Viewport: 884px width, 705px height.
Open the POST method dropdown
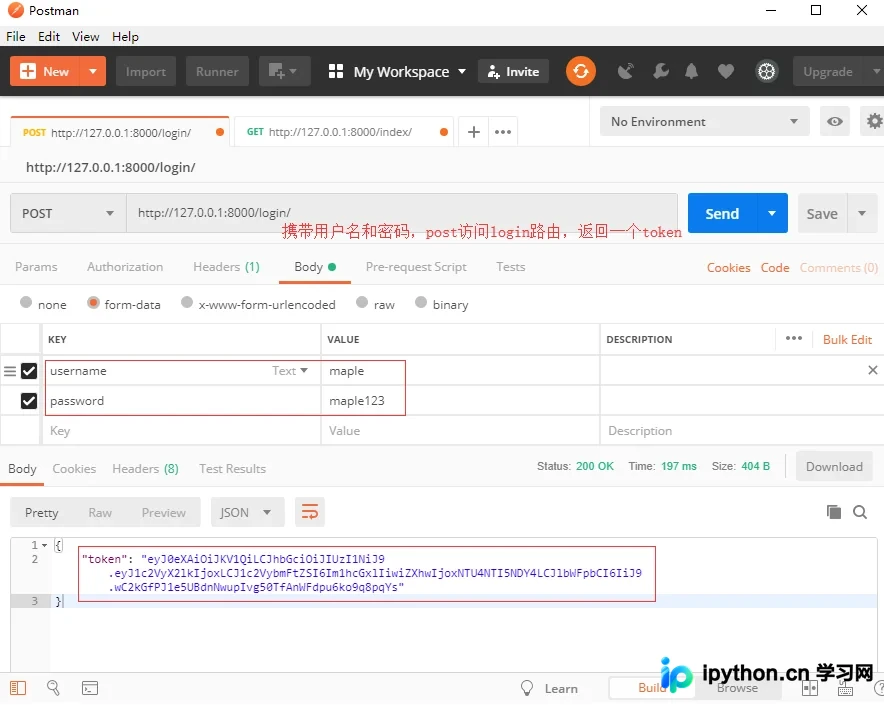point(68,213)
